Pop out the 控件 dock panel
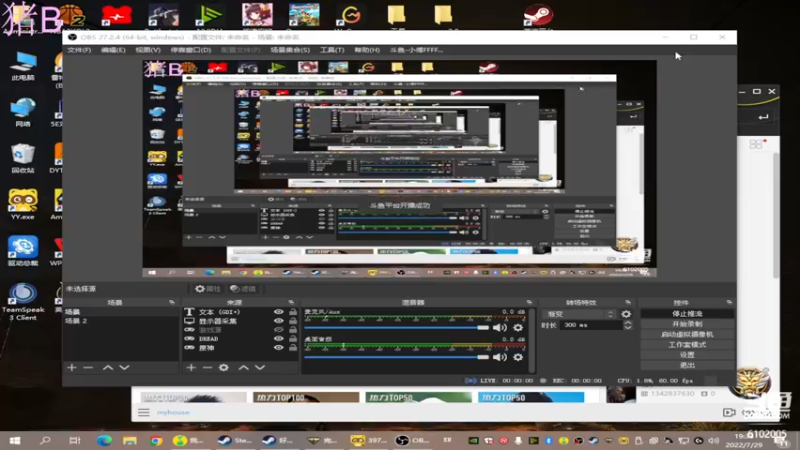800x450 pixels. (x=729, y=303)
